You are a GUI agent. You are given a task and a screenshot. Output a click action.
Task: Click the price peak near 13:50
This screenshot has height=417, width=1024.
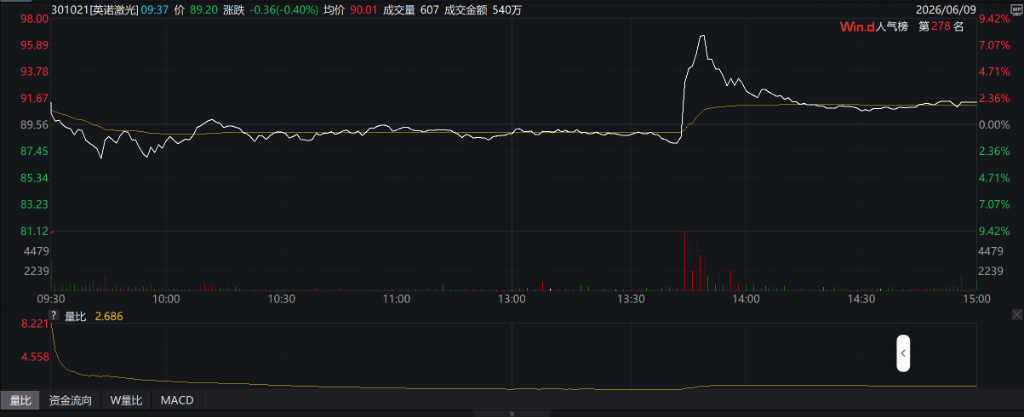[703, 36]
